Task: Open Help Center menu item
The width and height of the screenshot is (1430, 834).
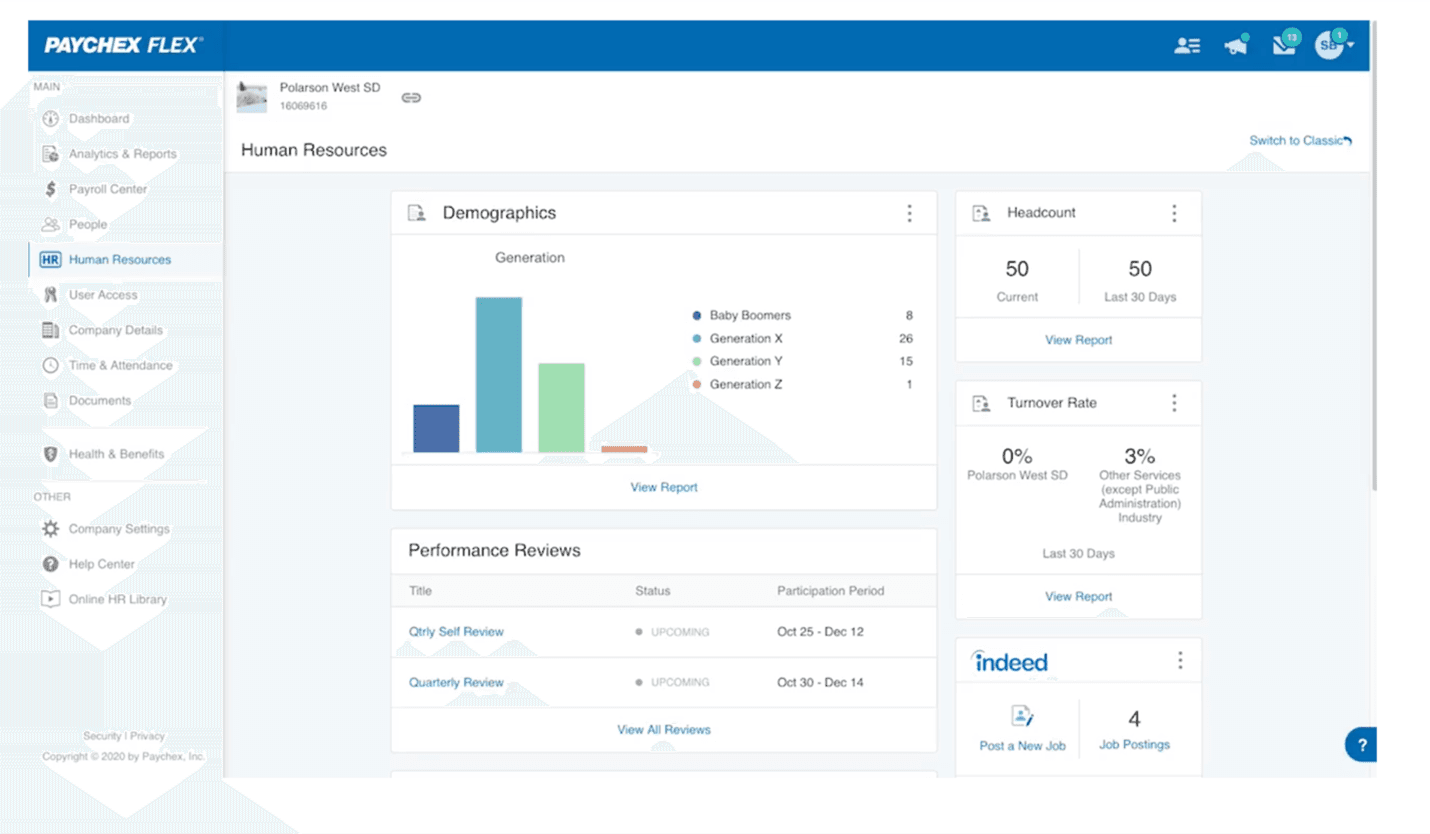Action: point(102,564)
